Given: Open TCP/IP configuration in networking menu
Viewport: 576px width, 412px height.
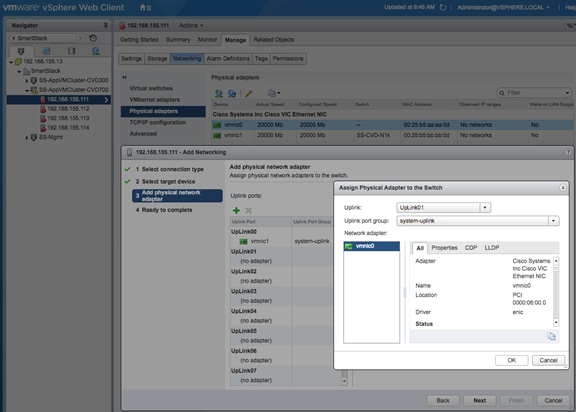Looking at the screenshot, I should pos(158,122).
